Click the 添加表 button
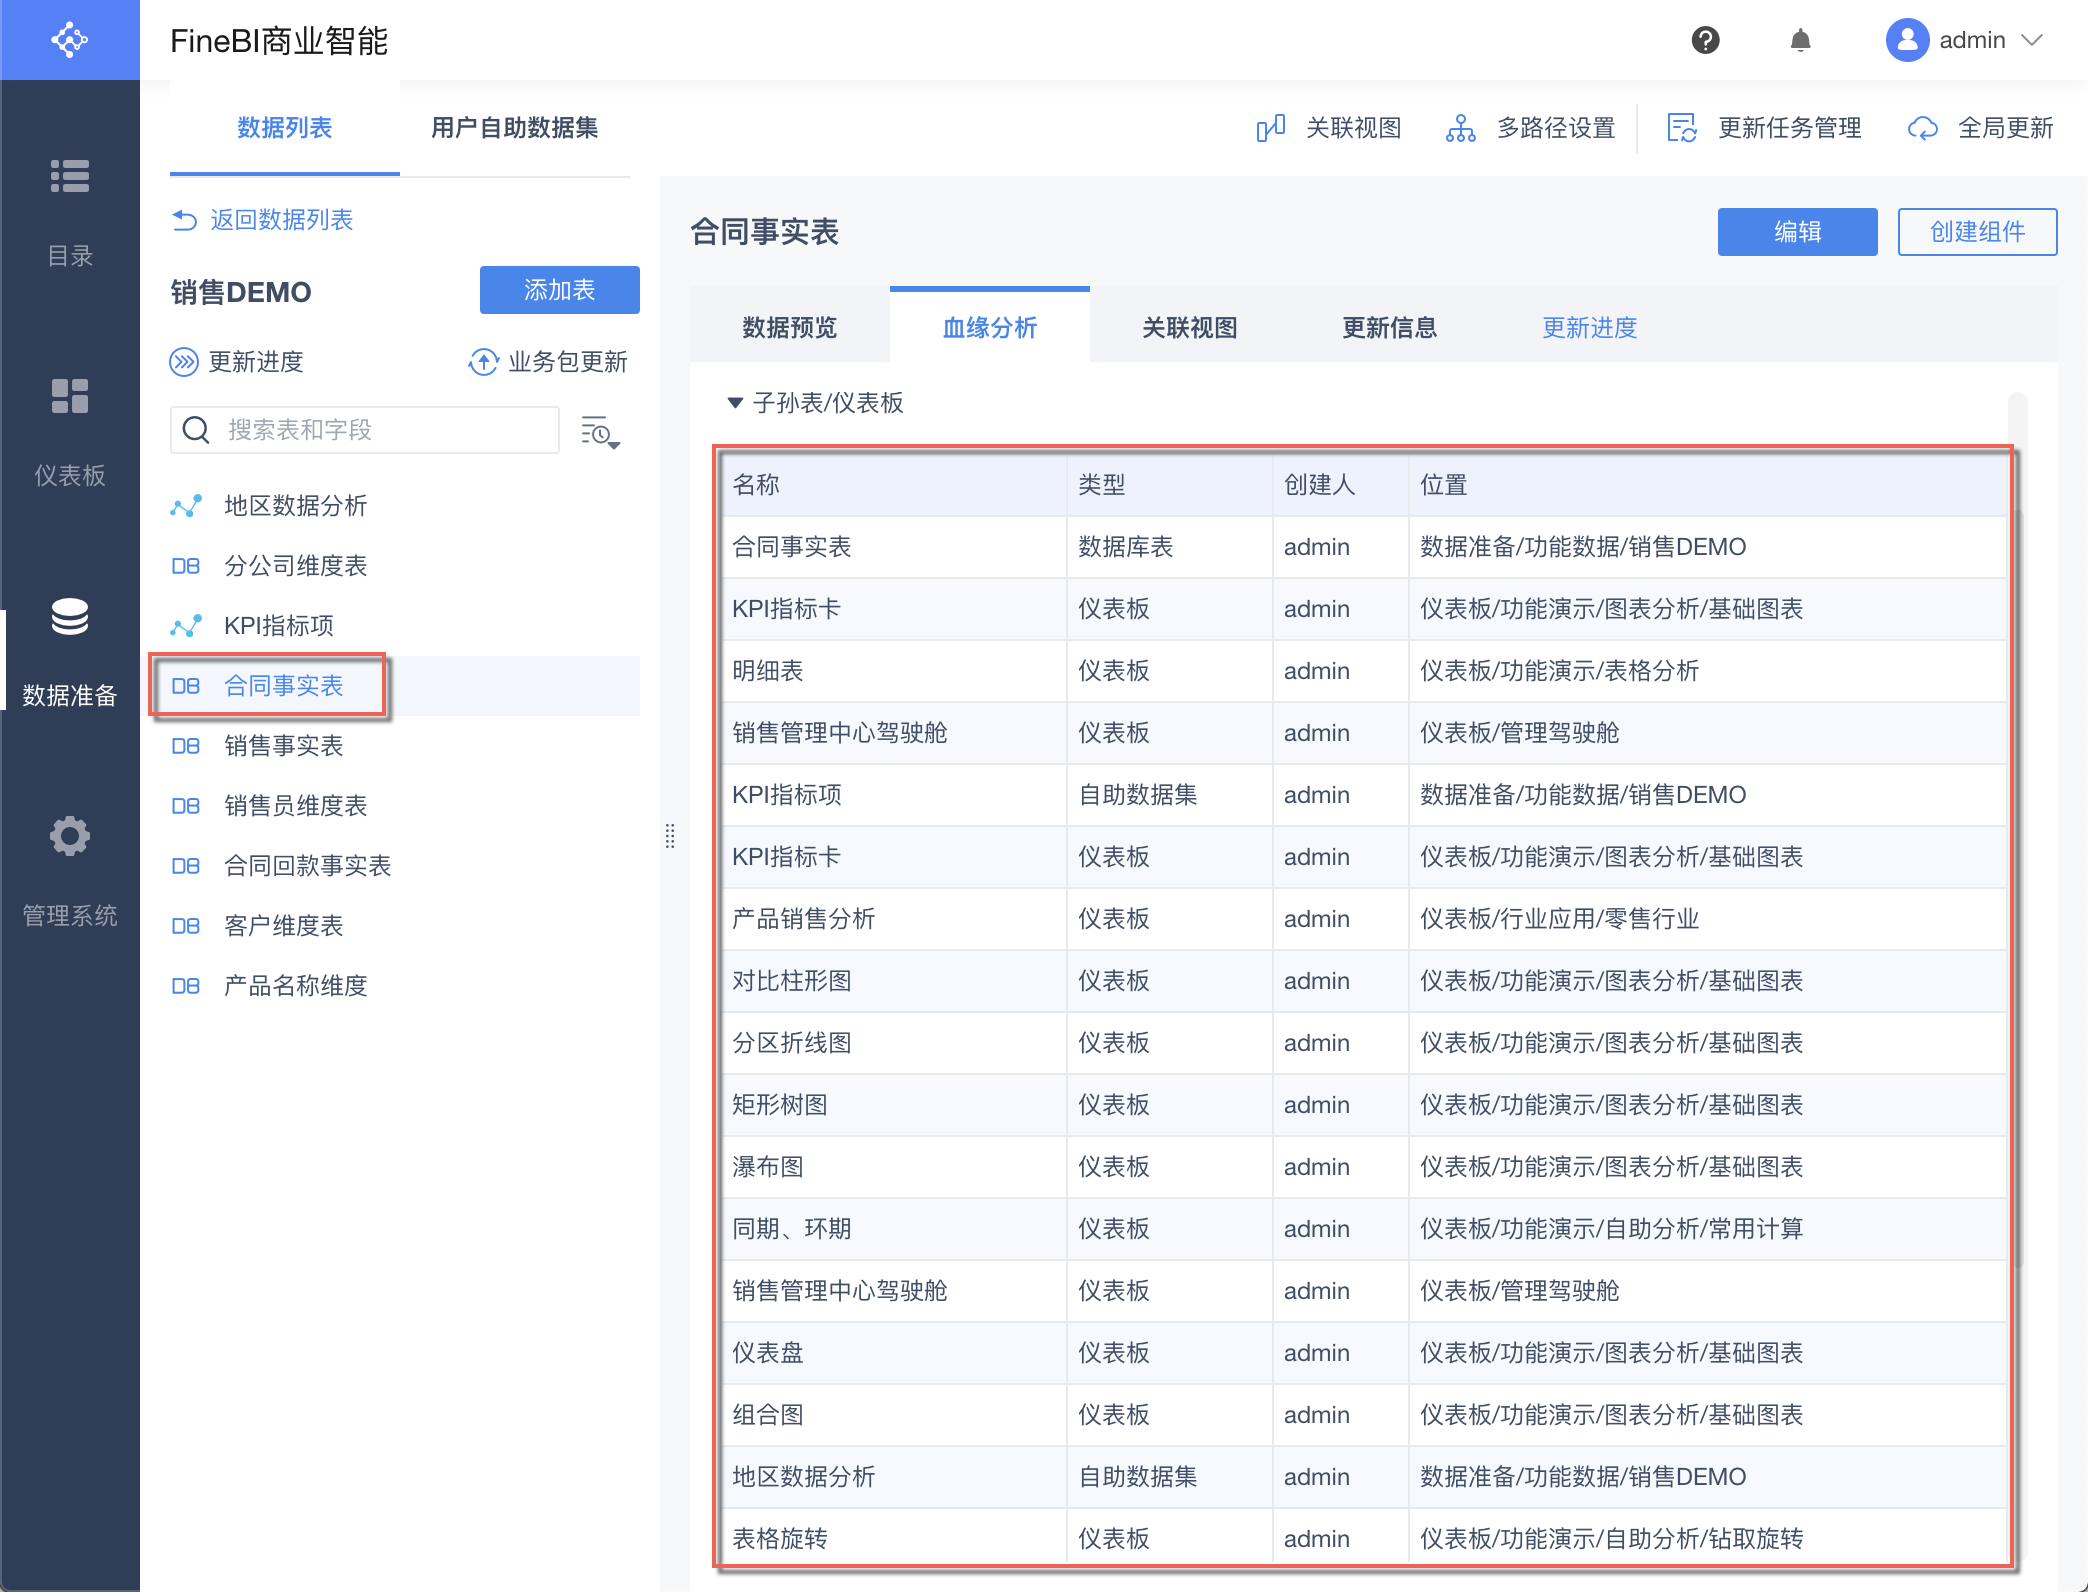2088x1592 pixels. coord(559,290)
